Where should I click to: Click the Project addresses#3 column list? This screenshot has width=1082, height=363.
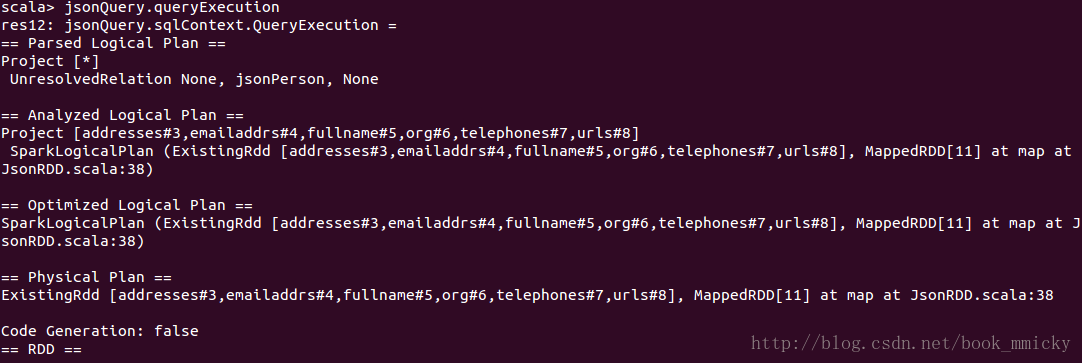tap(321, 133)
